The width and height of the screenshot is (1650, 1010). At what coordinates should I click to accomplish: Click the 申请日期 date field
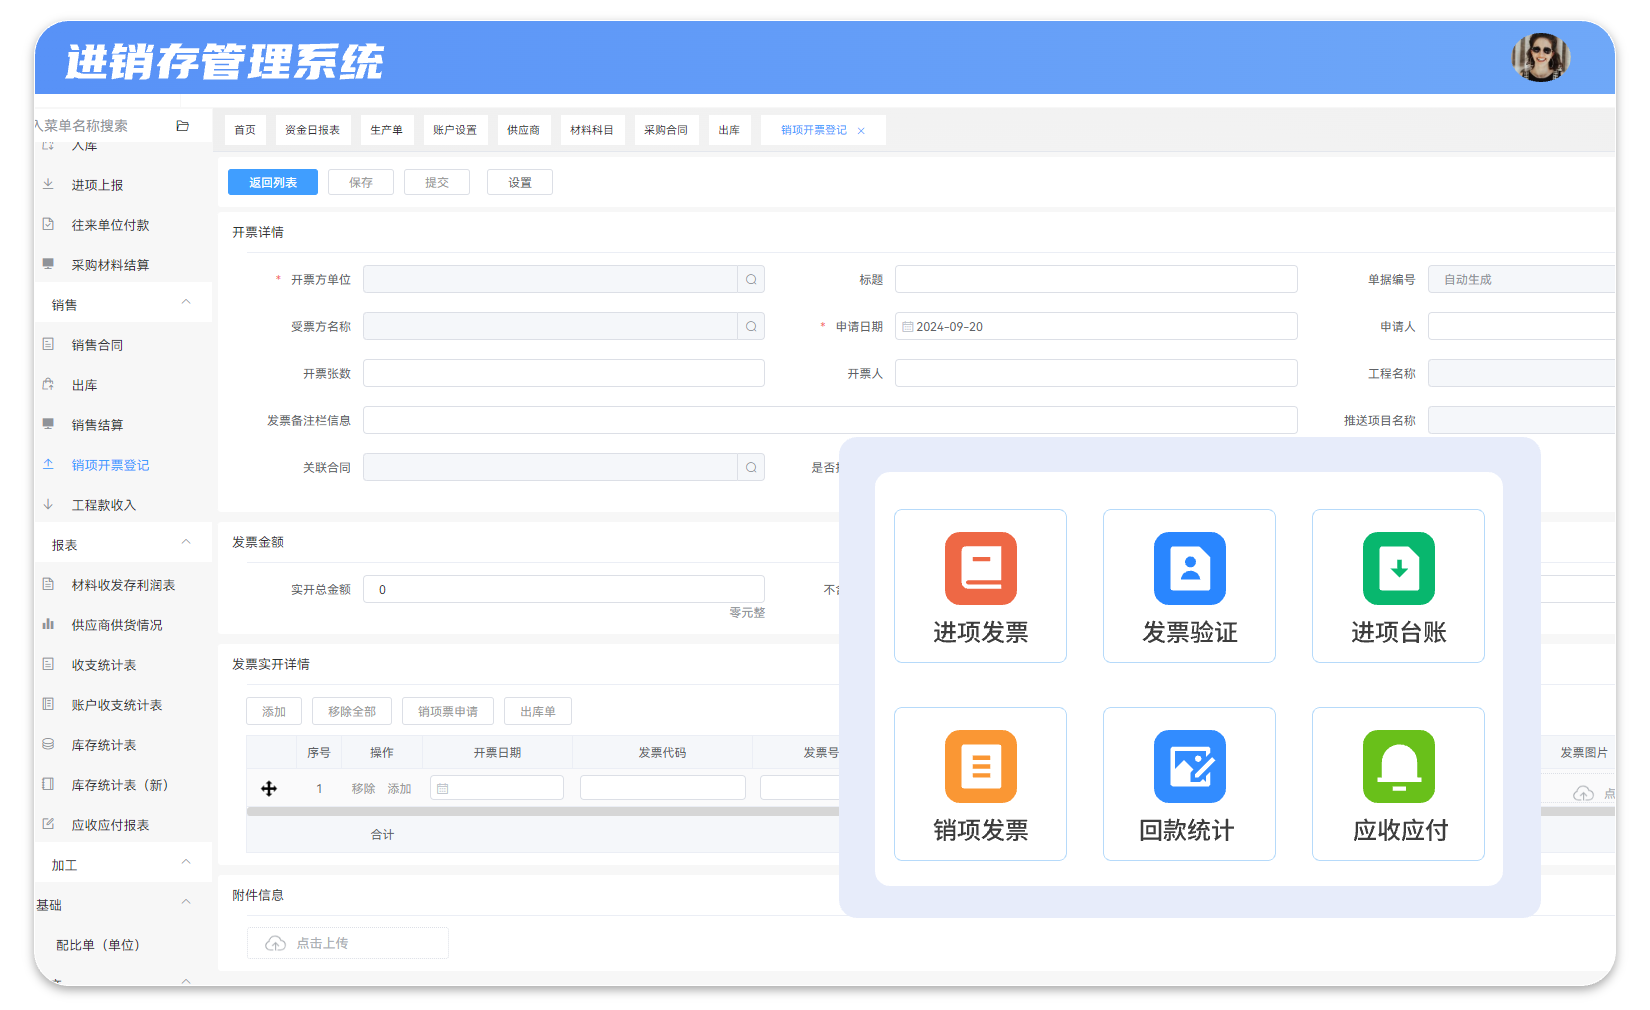click(1095, 327)
